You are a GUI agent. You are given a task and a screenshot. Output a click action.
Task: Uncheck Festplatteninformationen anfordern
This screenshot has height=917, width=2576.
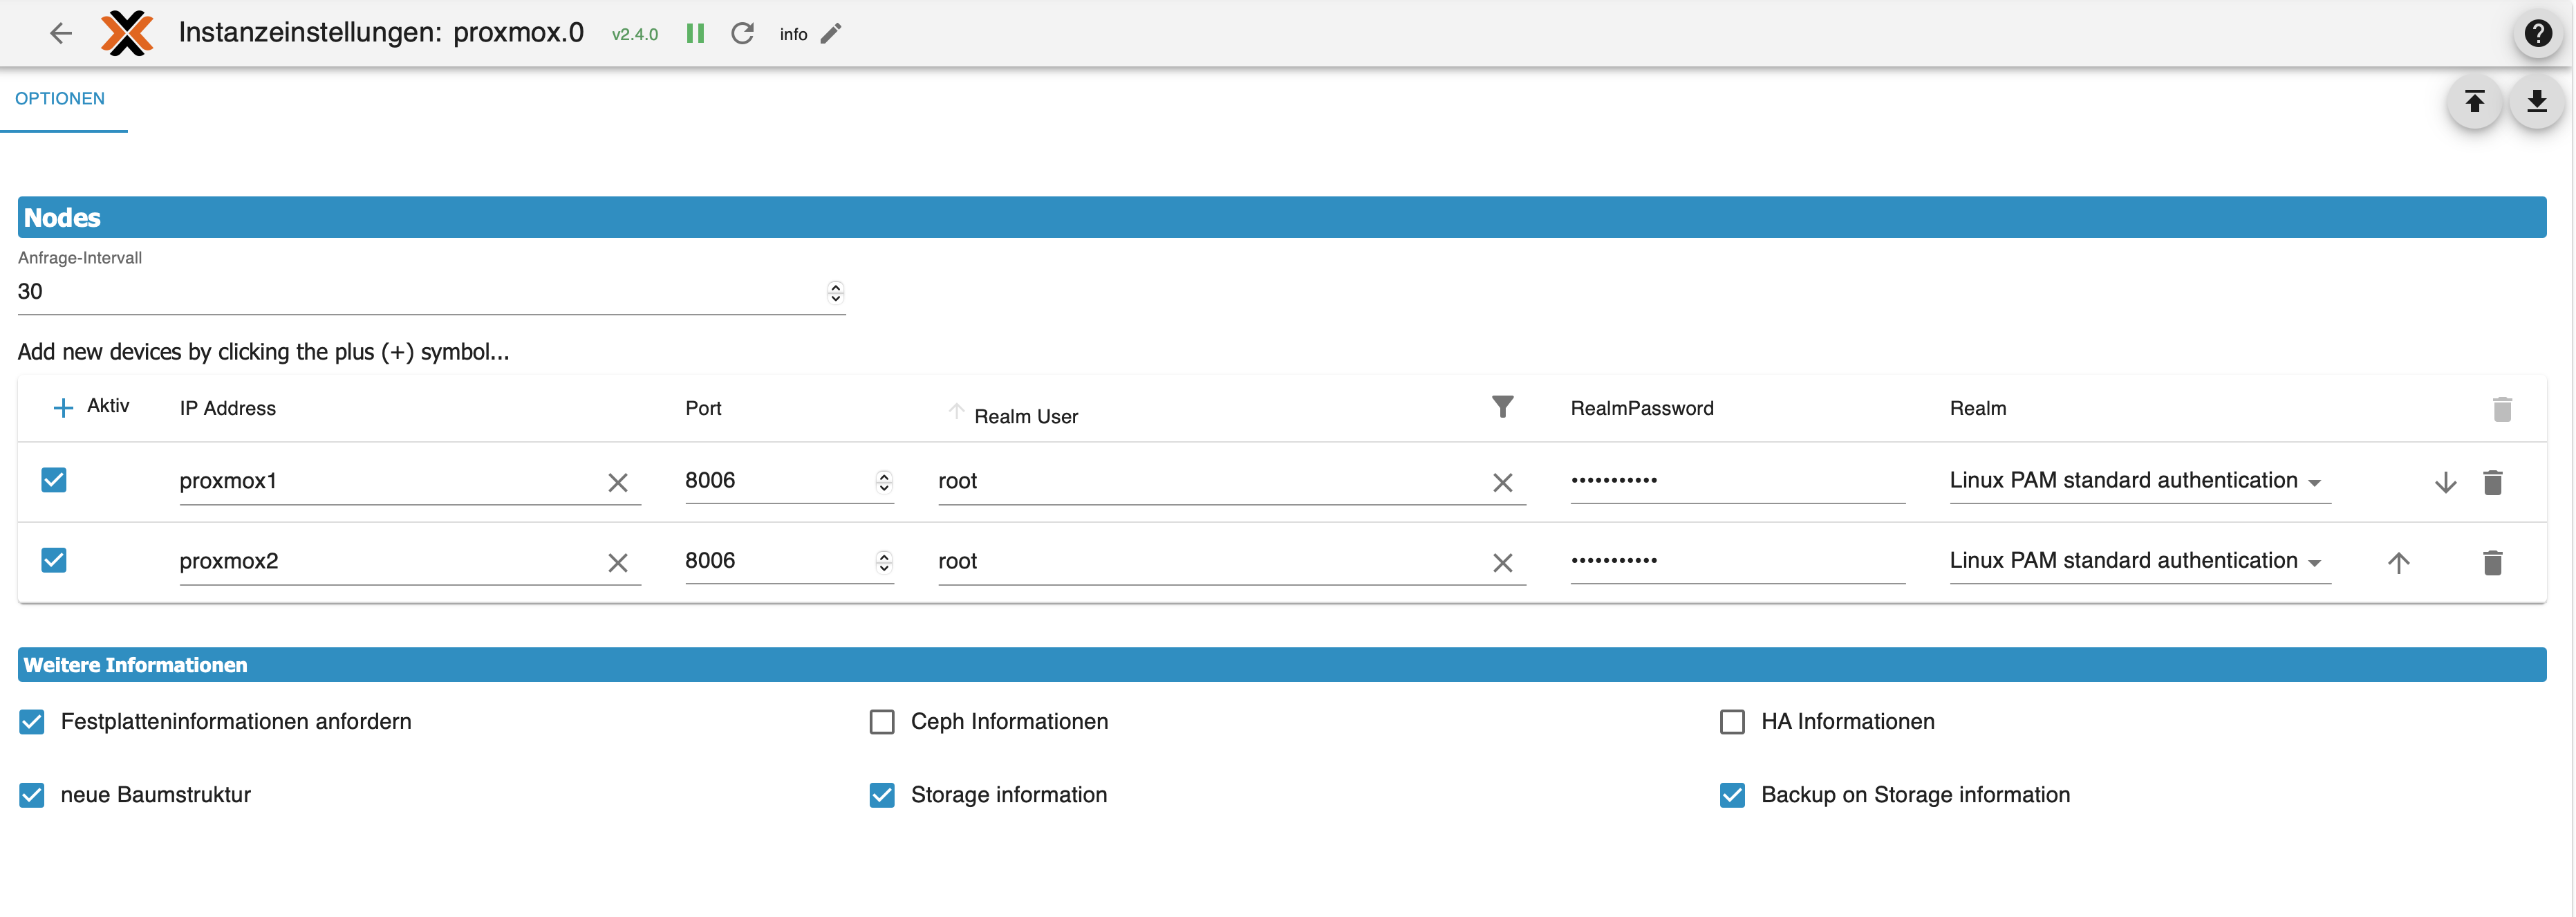[32, 722]
